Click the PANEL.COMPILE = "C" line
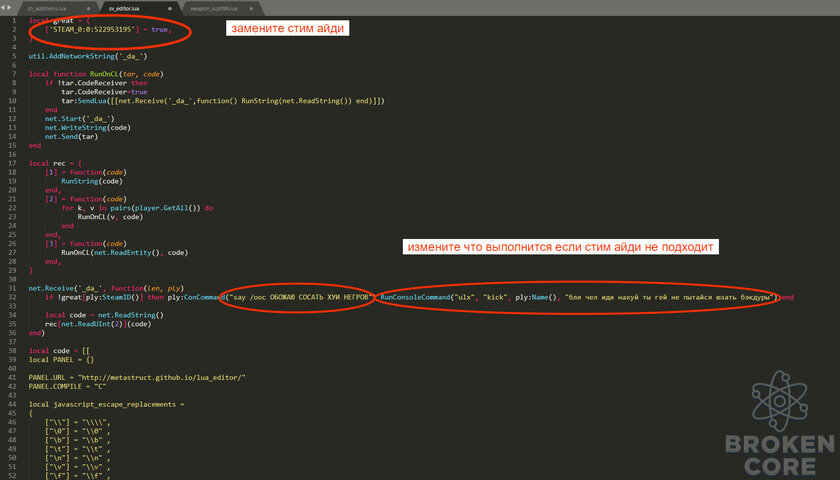The image size is (840, 480). pos(68,386)
